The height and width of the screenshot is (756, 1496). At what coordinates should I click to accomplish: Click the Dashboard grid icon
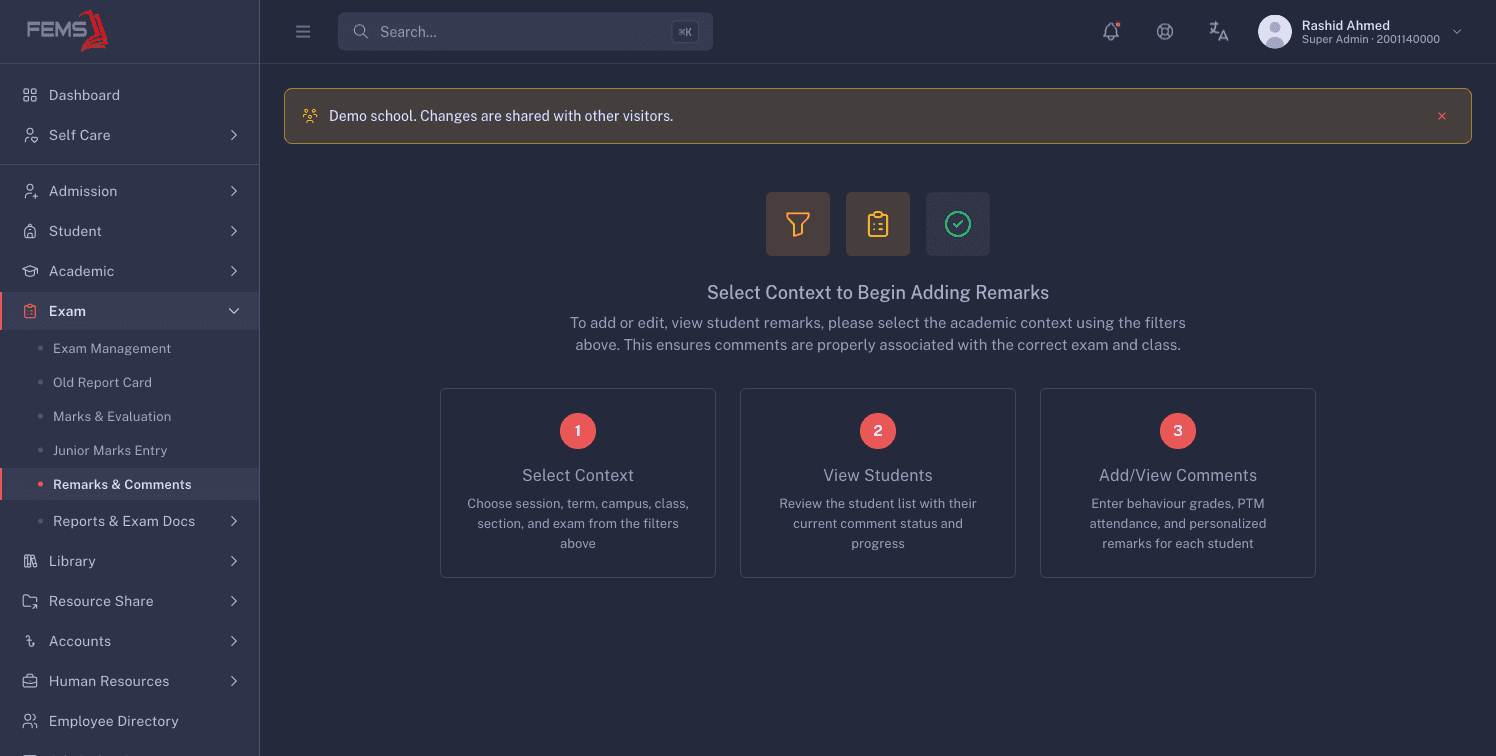click(30, 95)
